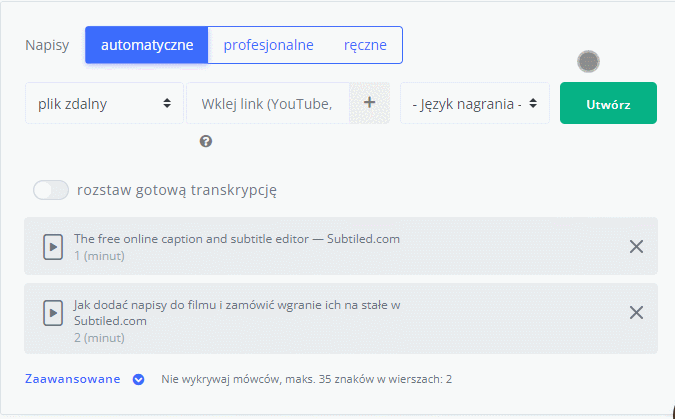
Task: Select the 'automatyczne' subtitles tab
Action: pos(147,45)
